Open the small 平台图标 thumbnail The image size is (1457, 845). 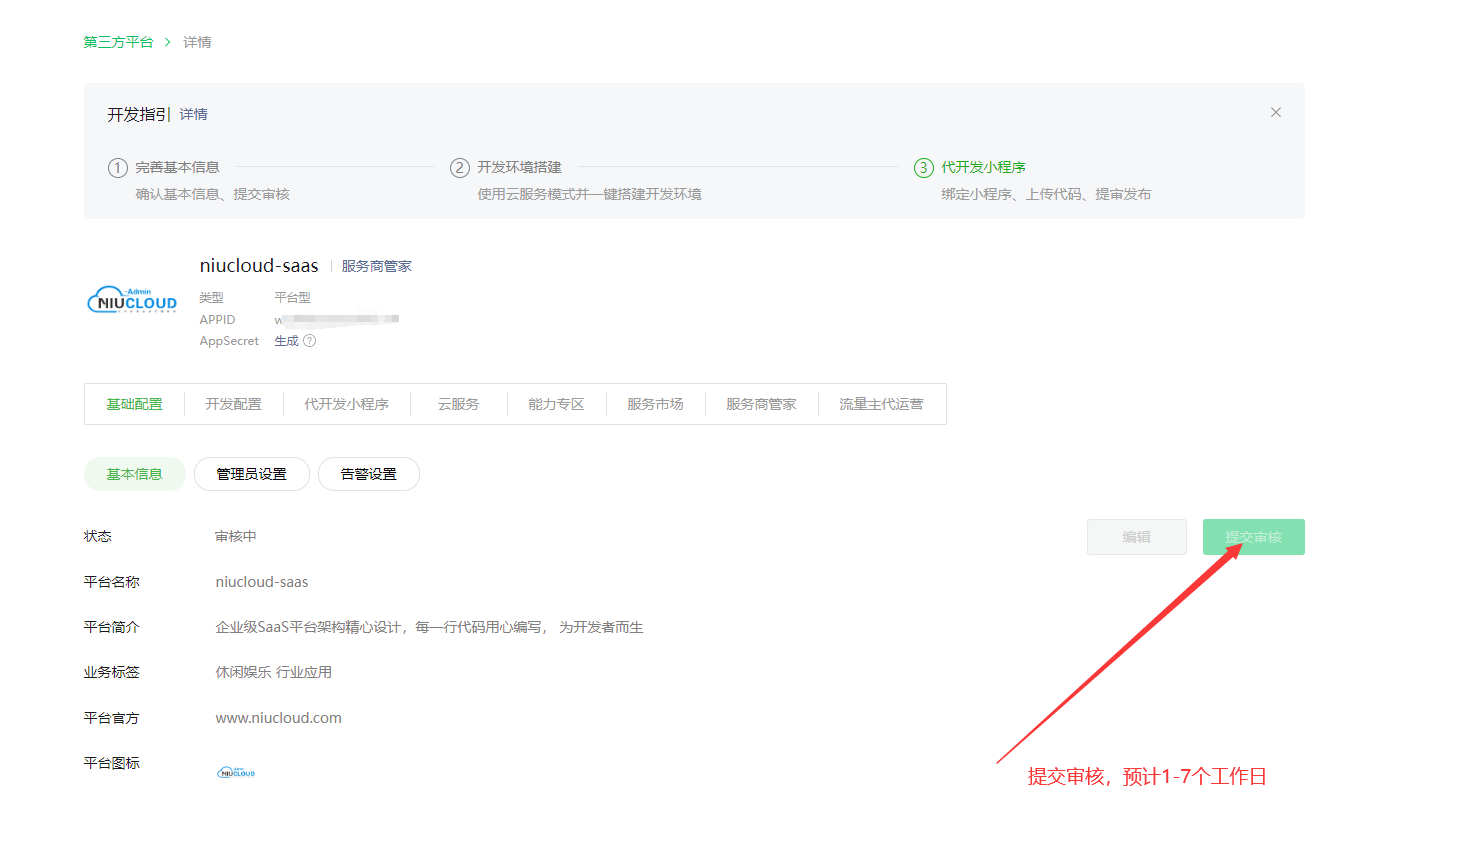237,772
